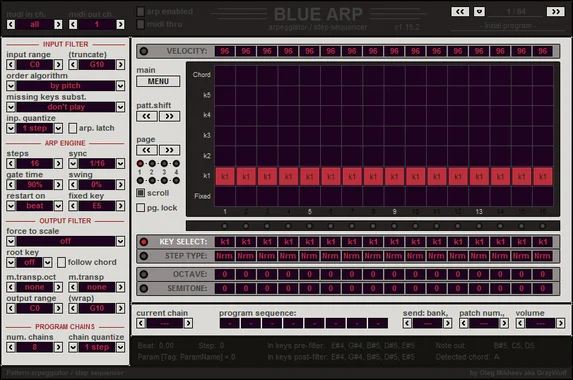Increase send bank value with right arrow
This screenshot has height=380, width=573.
447,323
